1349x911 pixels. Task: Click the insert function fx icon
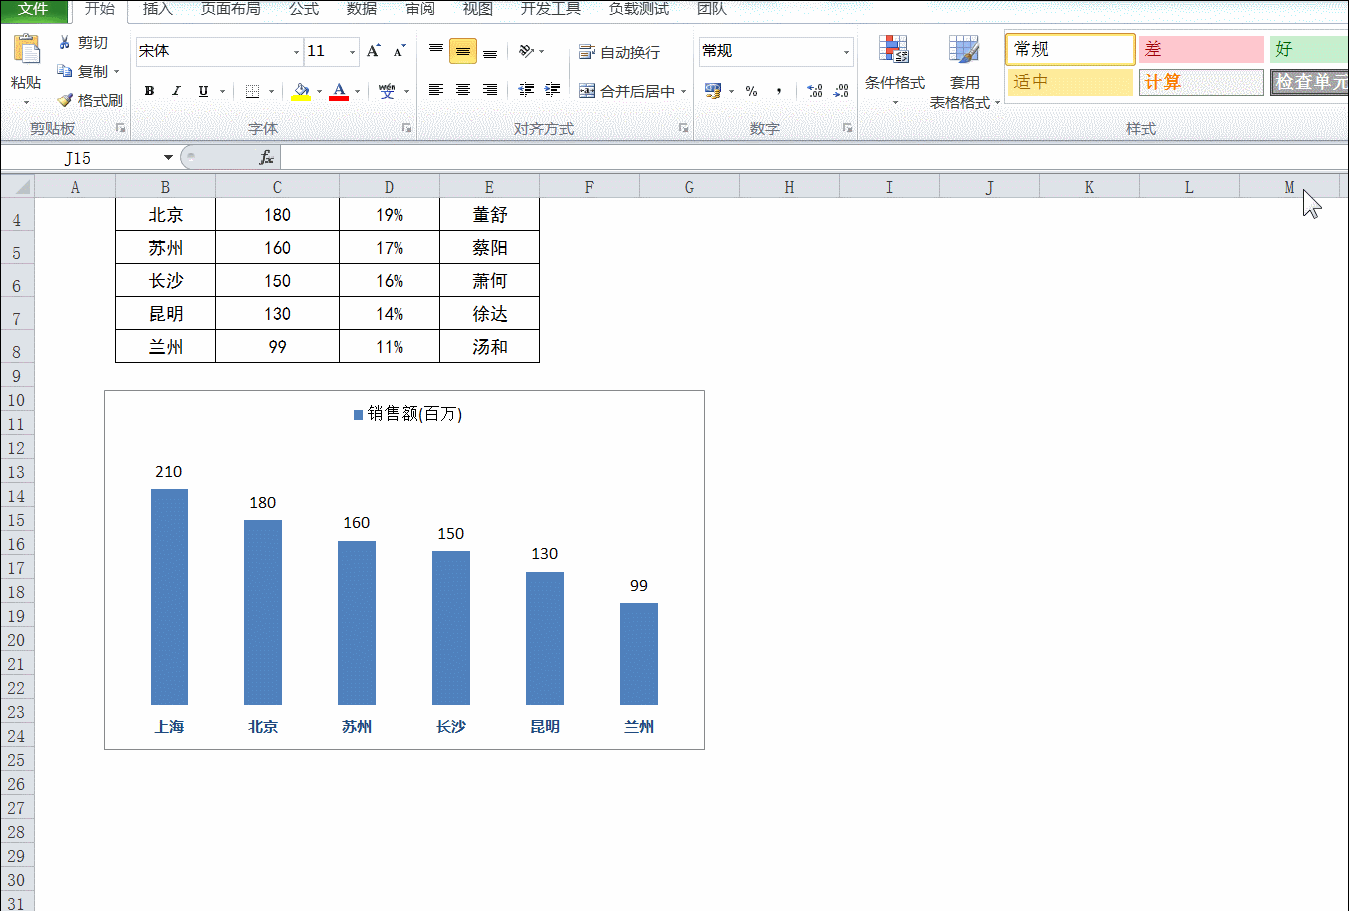pyautogui.click(x=266, y=158)
